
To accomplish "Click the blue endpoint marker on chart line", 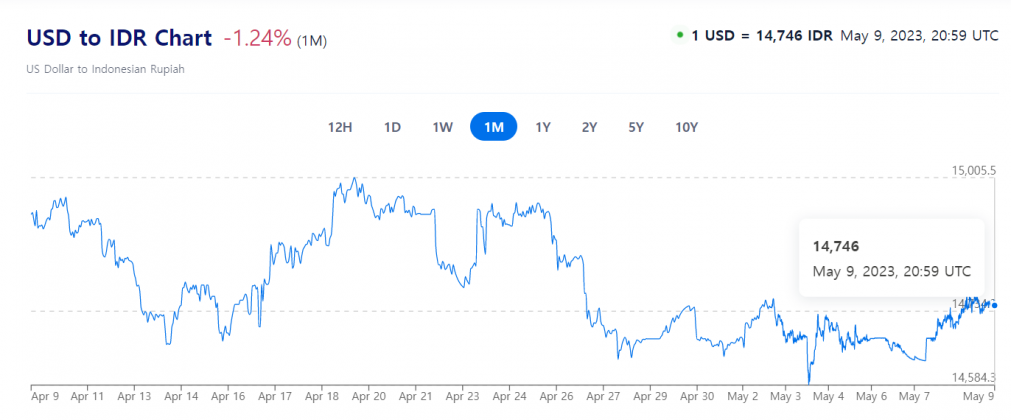I will tap(993, 305).
